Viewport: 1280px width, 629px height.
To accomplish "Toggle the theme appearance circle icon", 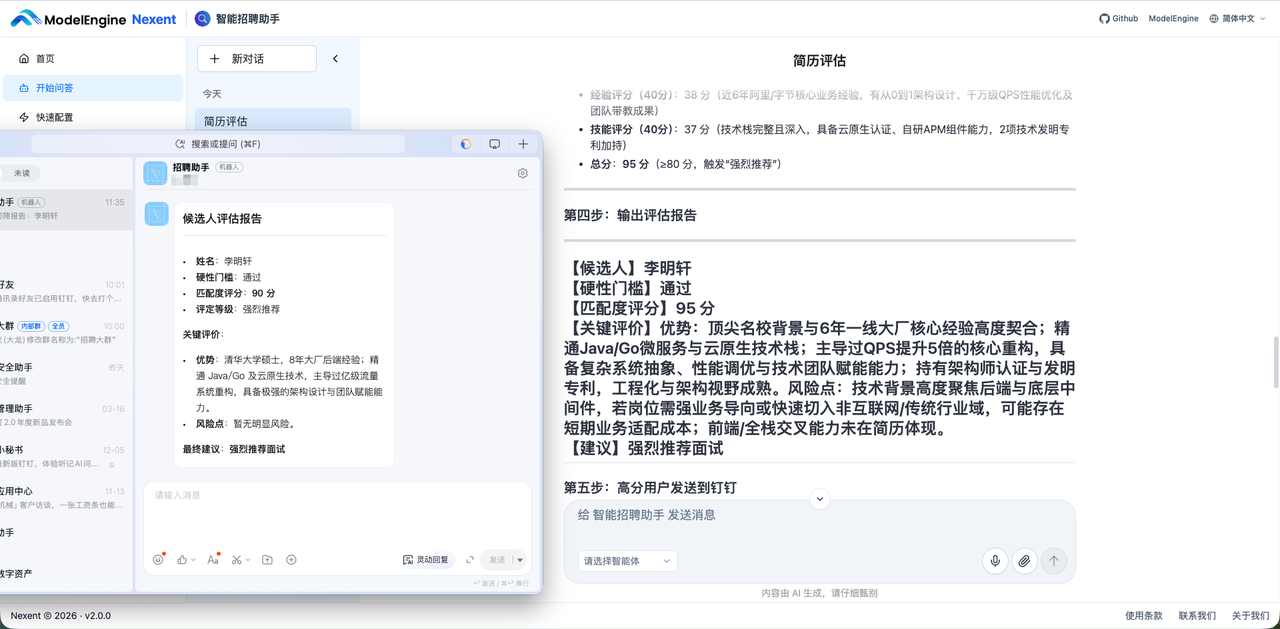I will tap(465, 143).
